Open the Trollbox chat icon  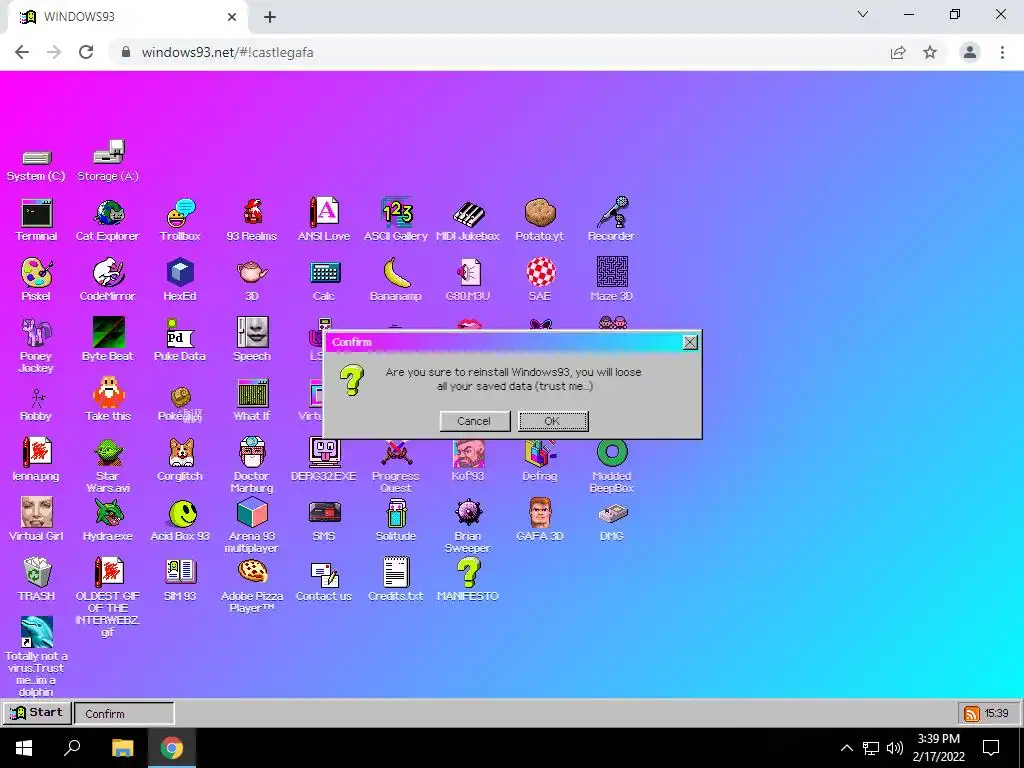pyautogui.click(x=180, y=213)
